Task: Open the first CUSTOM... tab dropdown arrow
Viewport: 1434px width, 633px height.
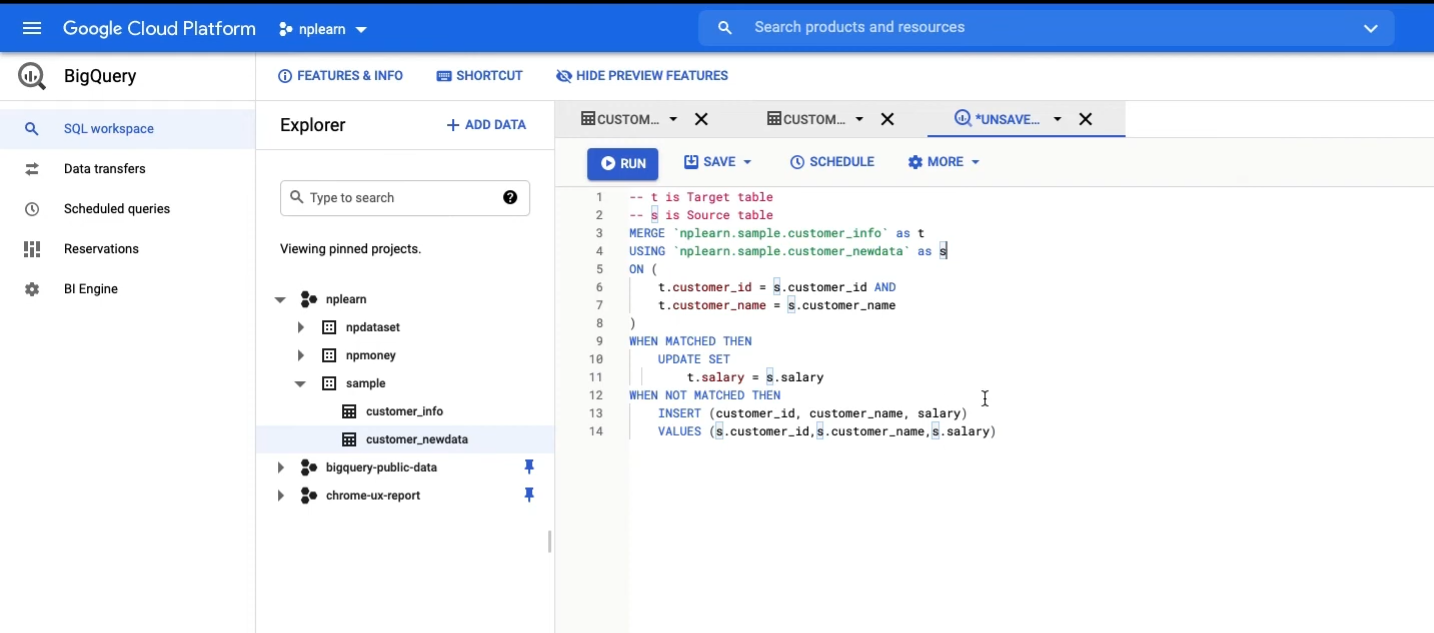Action: pyautogui.click(x=673, y=119)
